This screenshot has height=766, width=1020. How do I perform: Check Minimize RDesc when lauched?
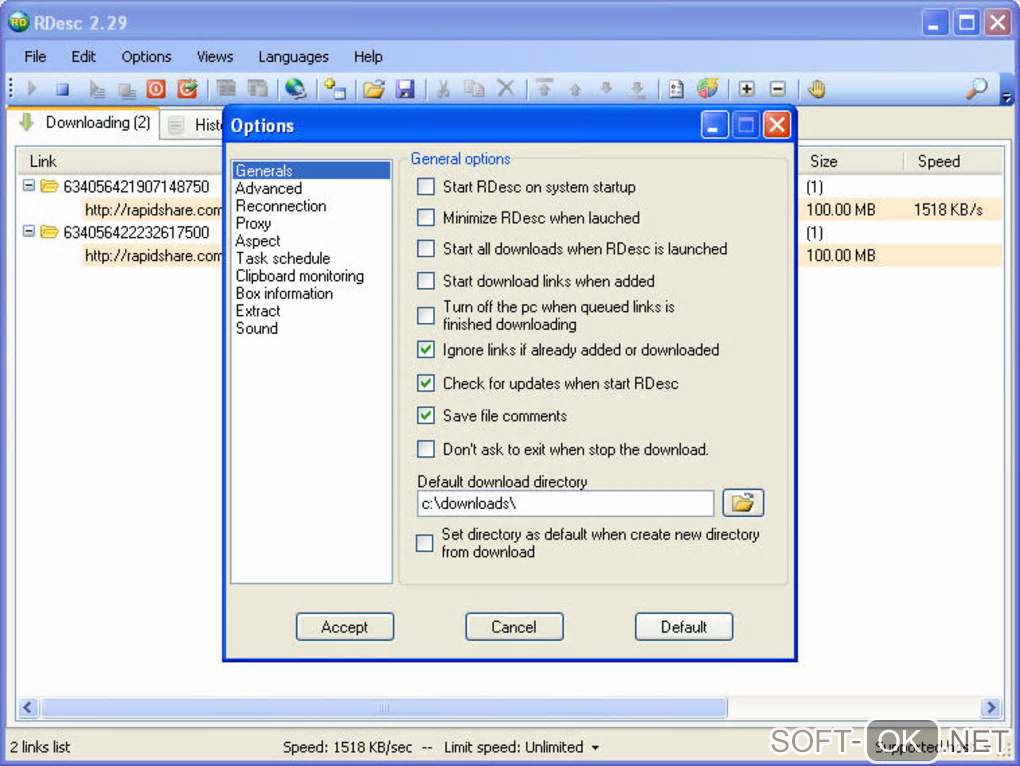(x=426, y=217)
